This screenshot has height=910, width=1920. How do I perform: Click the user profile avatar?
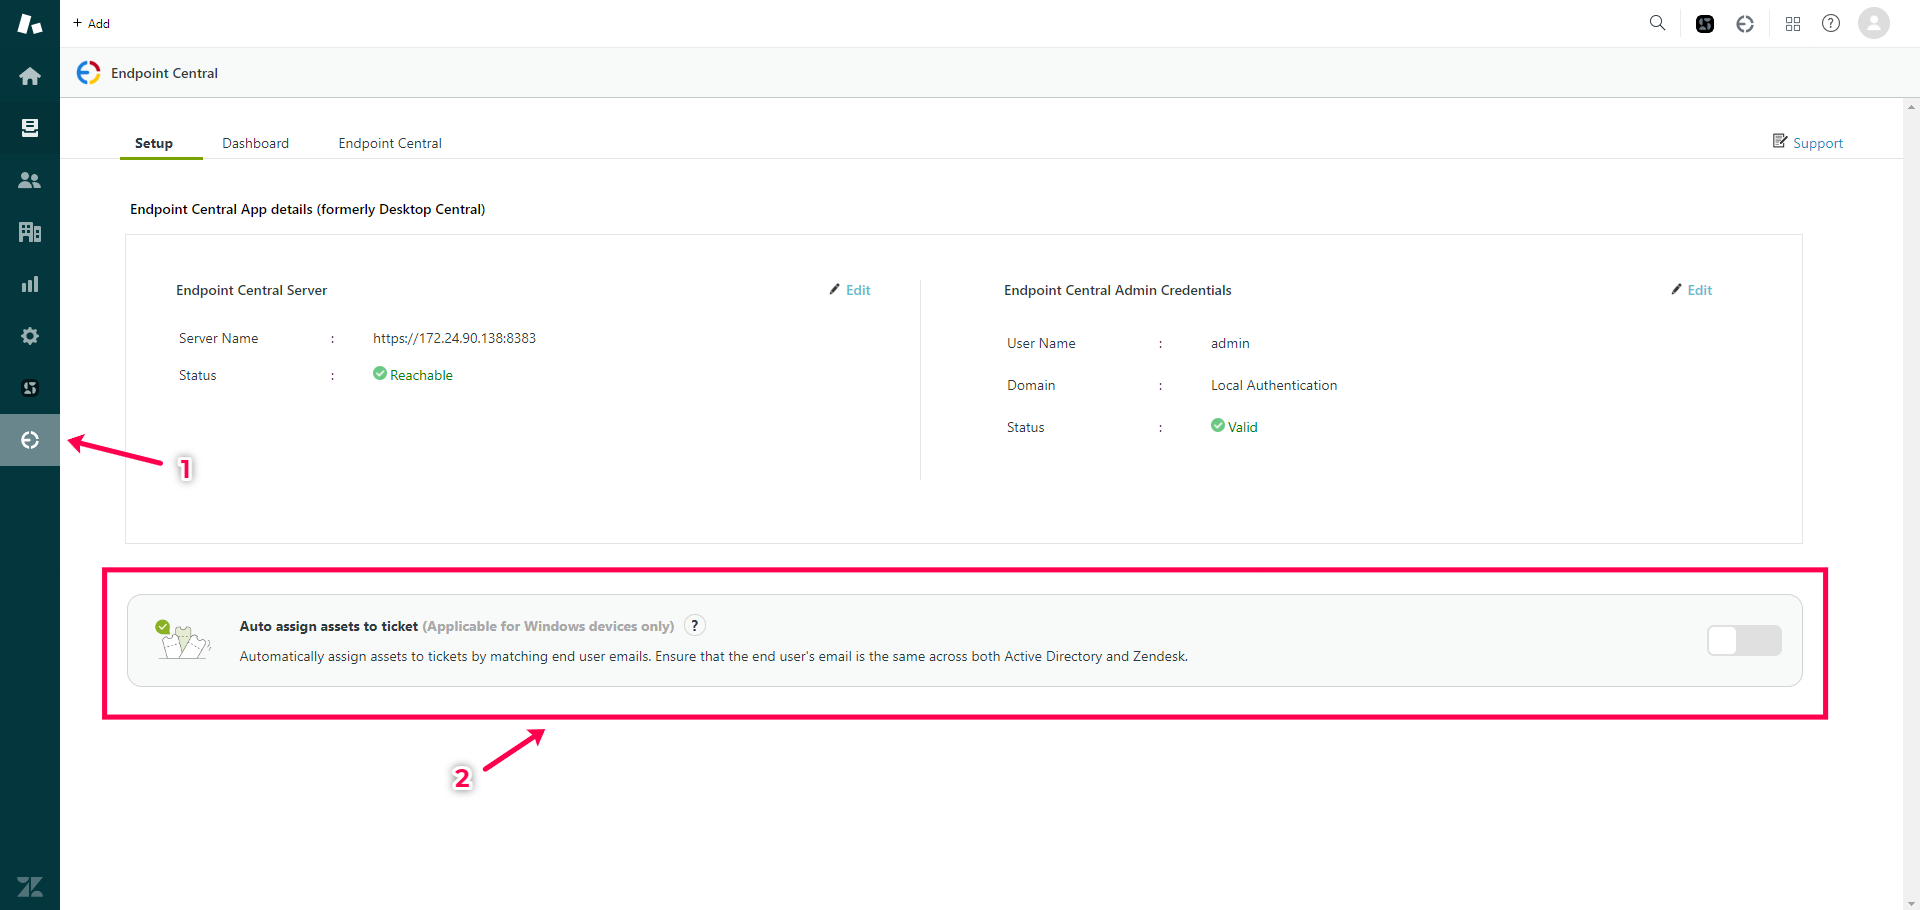[1873, 23]
